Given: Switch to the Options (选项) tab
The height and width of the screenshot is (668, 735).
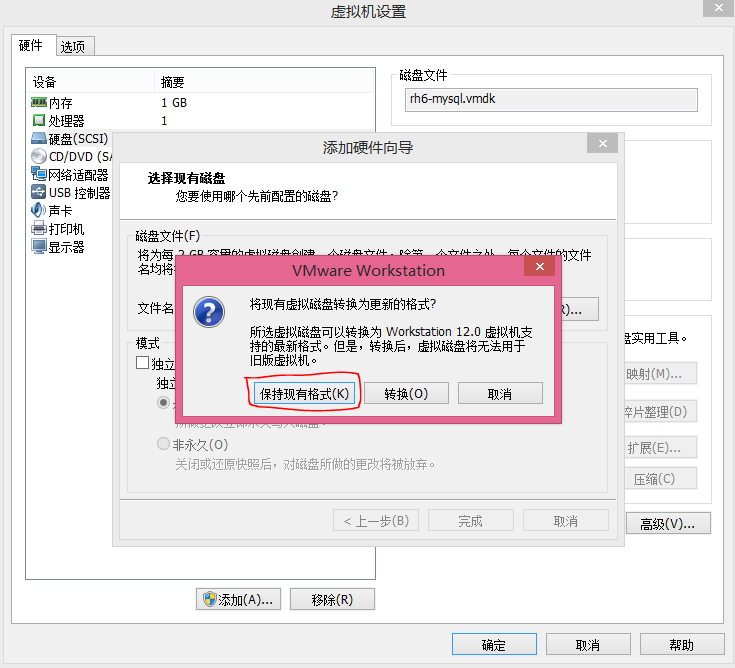Looking at the screenshot, I should pos(73,46).
